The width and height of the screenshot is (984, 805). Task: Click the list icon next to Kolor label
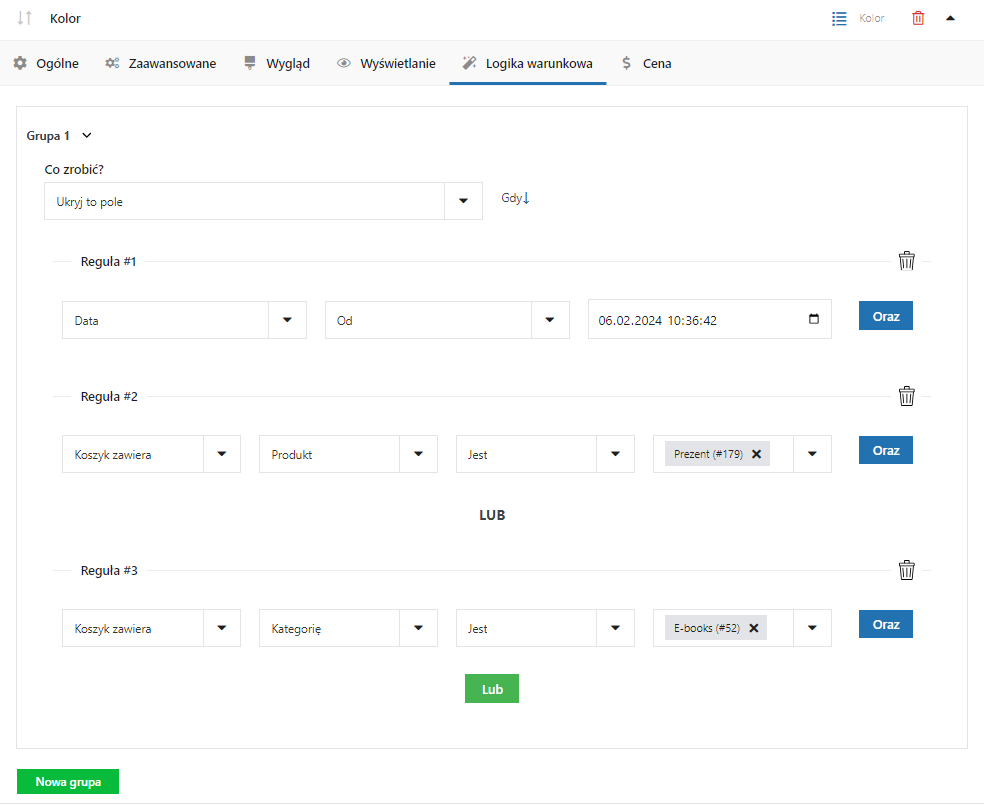(840, 18)
